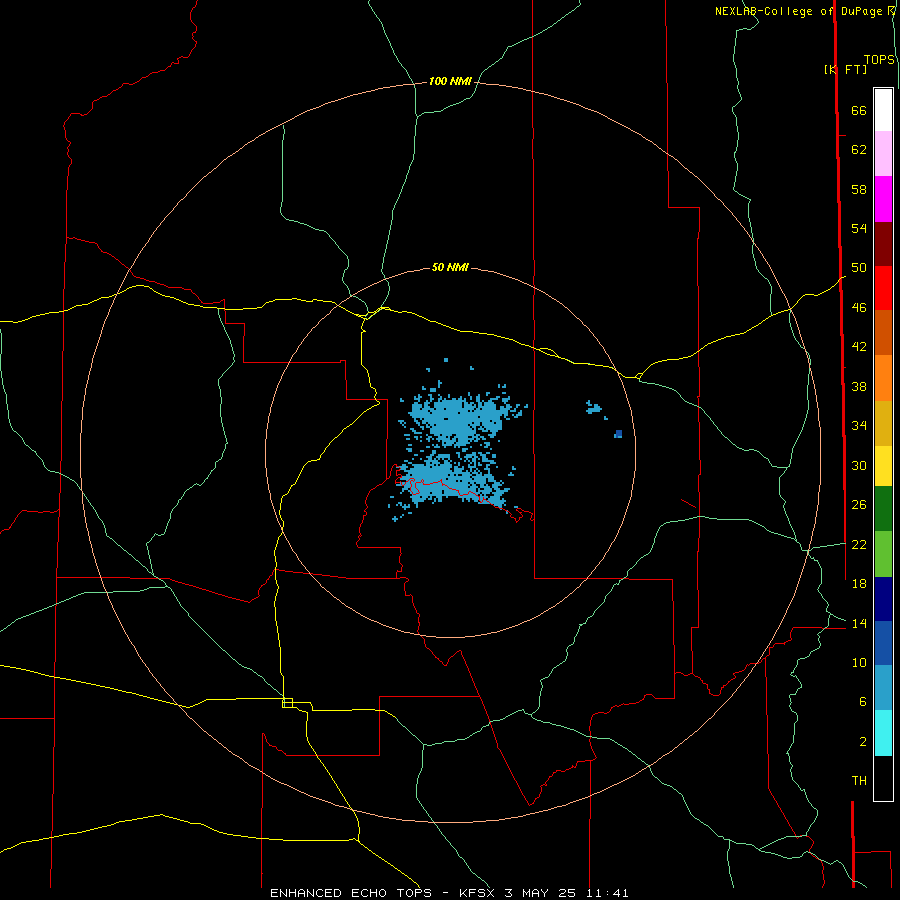Click the light blue legend swatch
The height and width of the screenshot is (900, 900).
(x=883, y=688)
